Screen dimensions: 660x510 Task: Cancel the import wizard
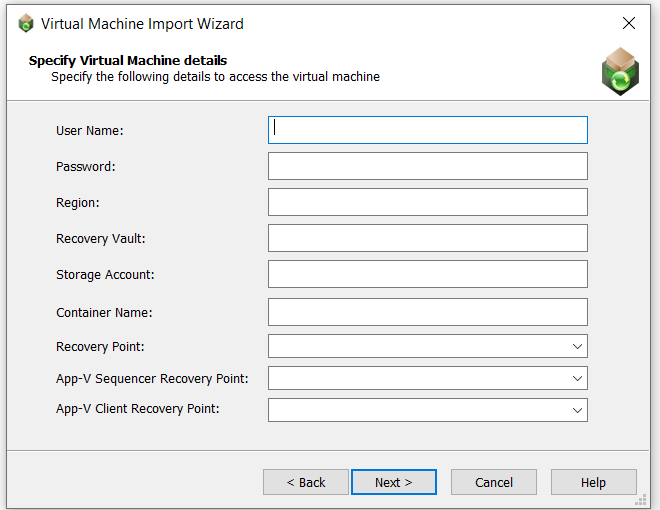tap(494, 482)
